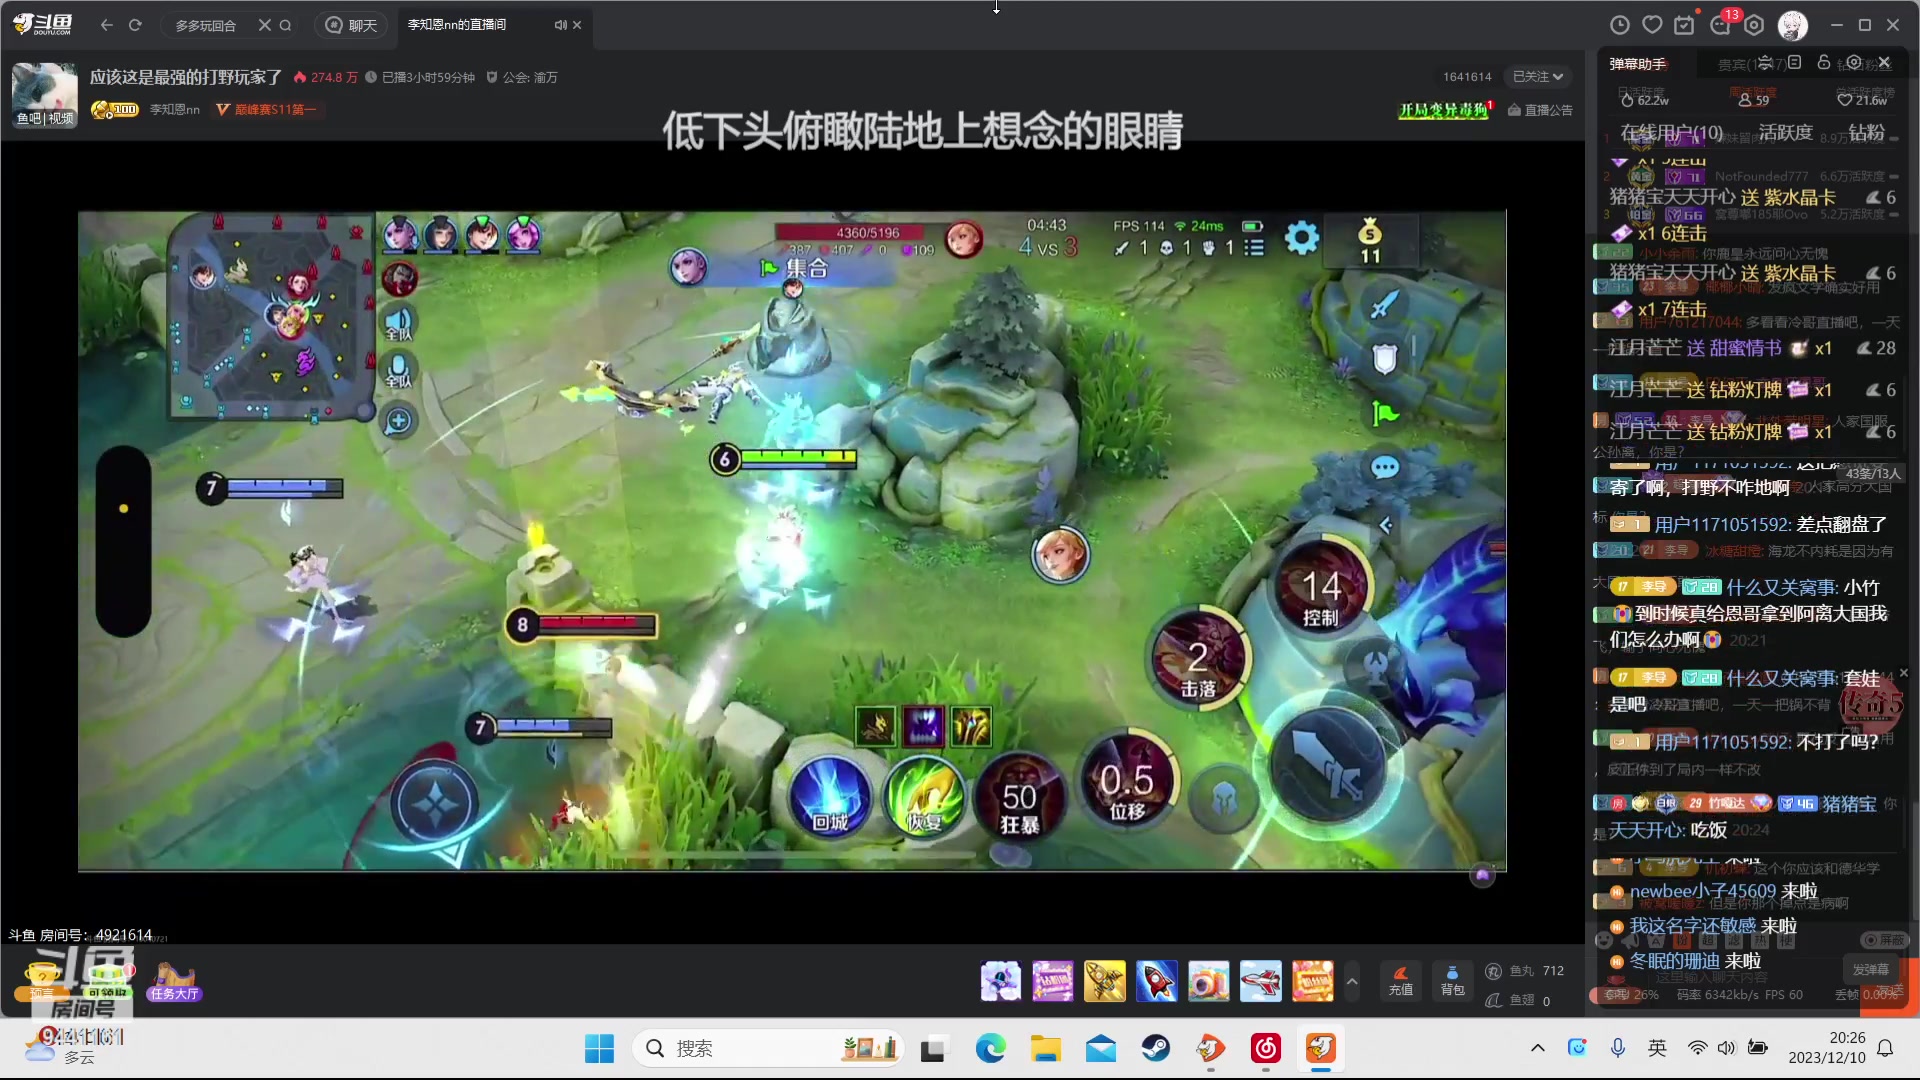Open Douyu client settings hexagon icon

coord(1754,25)
